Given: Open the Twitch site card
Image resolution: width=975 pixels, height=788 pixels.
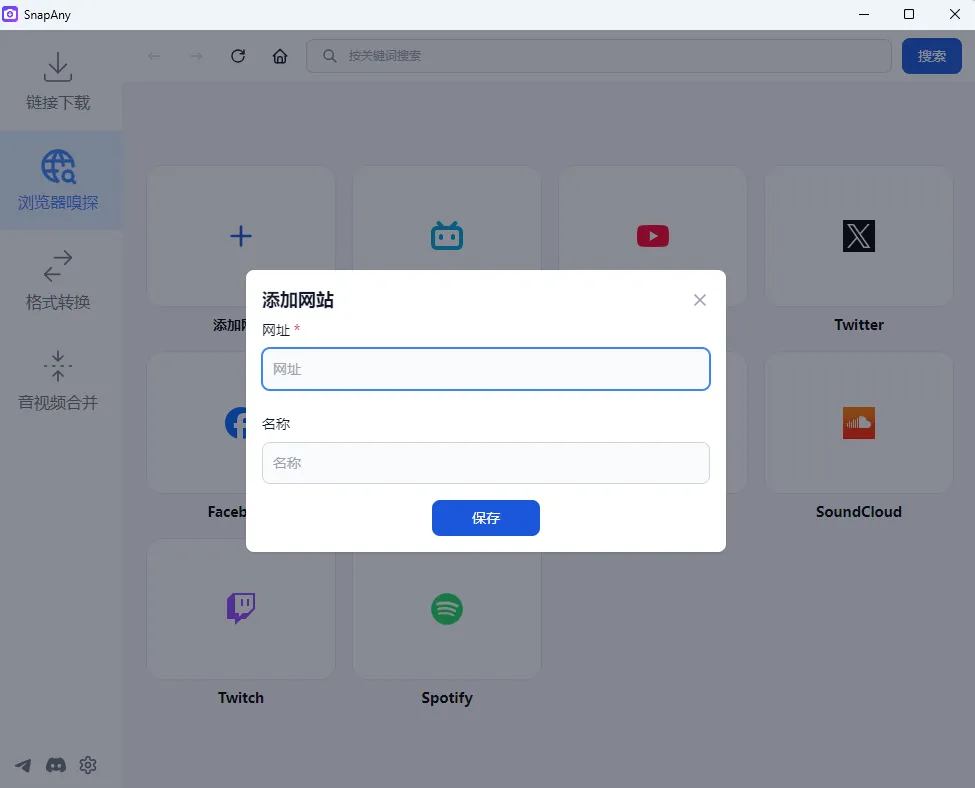Looking at the screenshot, I should 241,608.
